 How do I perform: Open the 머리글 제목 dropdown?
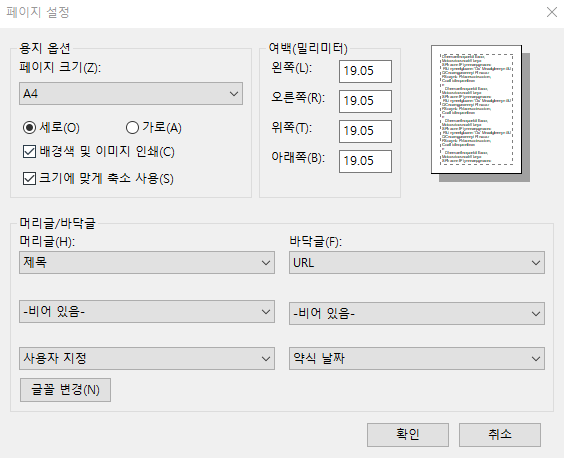(x=147, y=263)
